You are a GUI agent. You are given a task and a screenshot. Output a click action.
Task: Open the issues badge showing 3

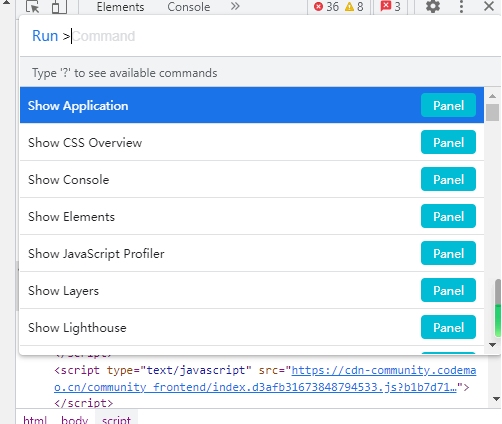390,7
